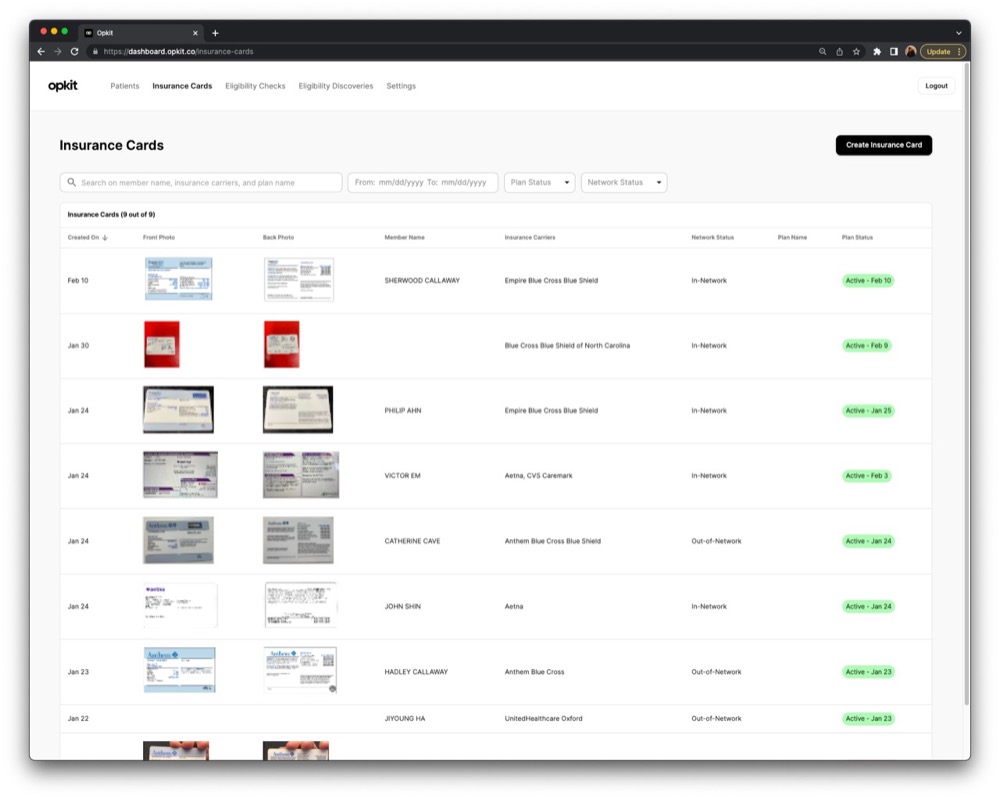Screen dimensions: 1000x799
Task: Open Settings from the top navigation
Action: [x=401, y=86]
